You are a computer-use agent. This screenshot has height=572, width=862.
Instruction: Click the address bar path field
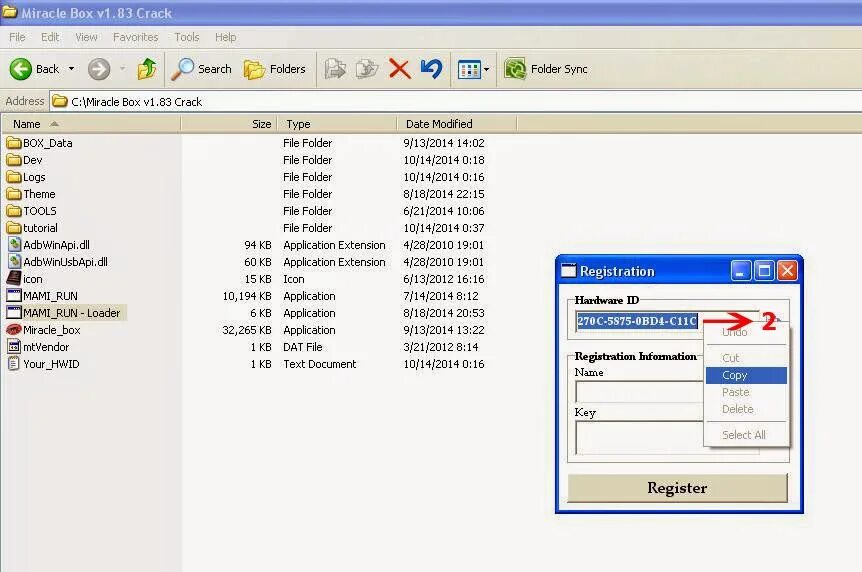(x=456, y=102)
